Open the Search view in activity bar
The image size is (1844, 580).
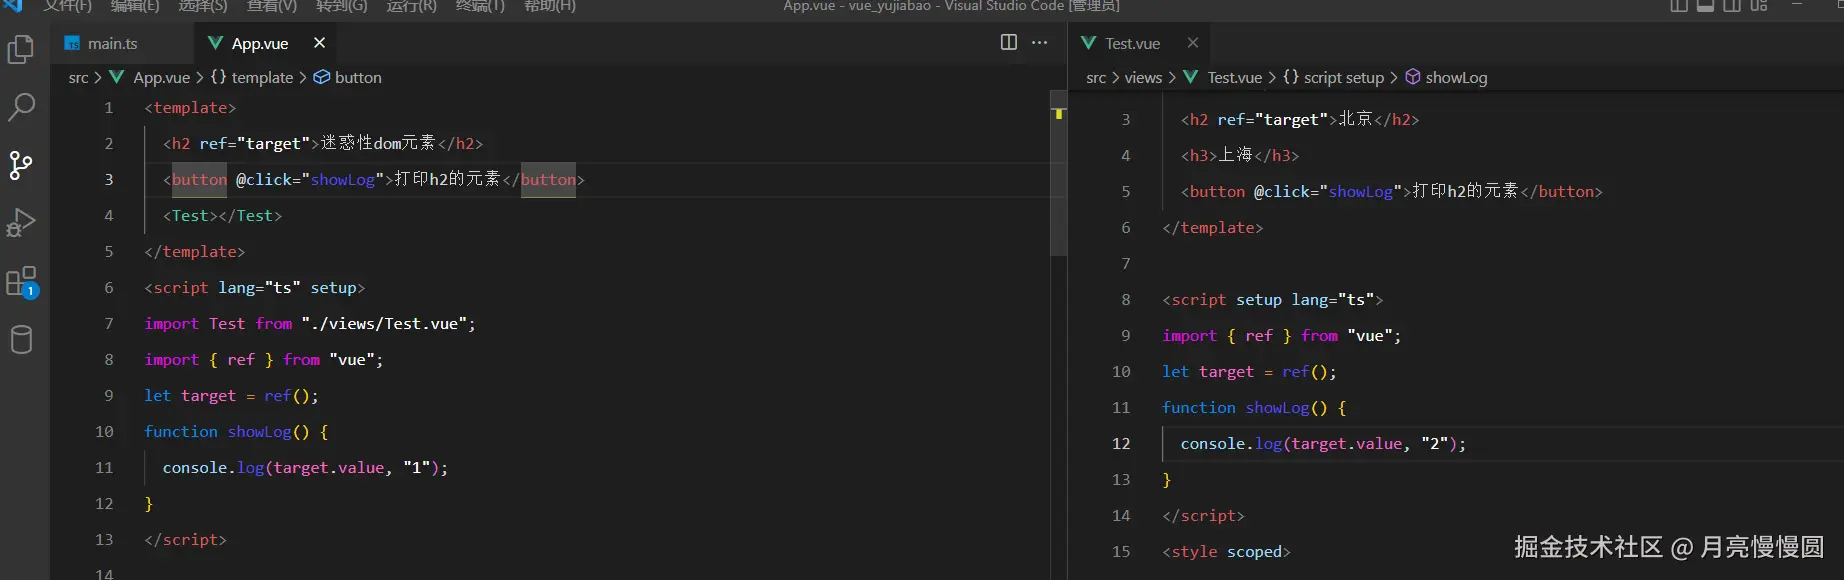(21, 107)
